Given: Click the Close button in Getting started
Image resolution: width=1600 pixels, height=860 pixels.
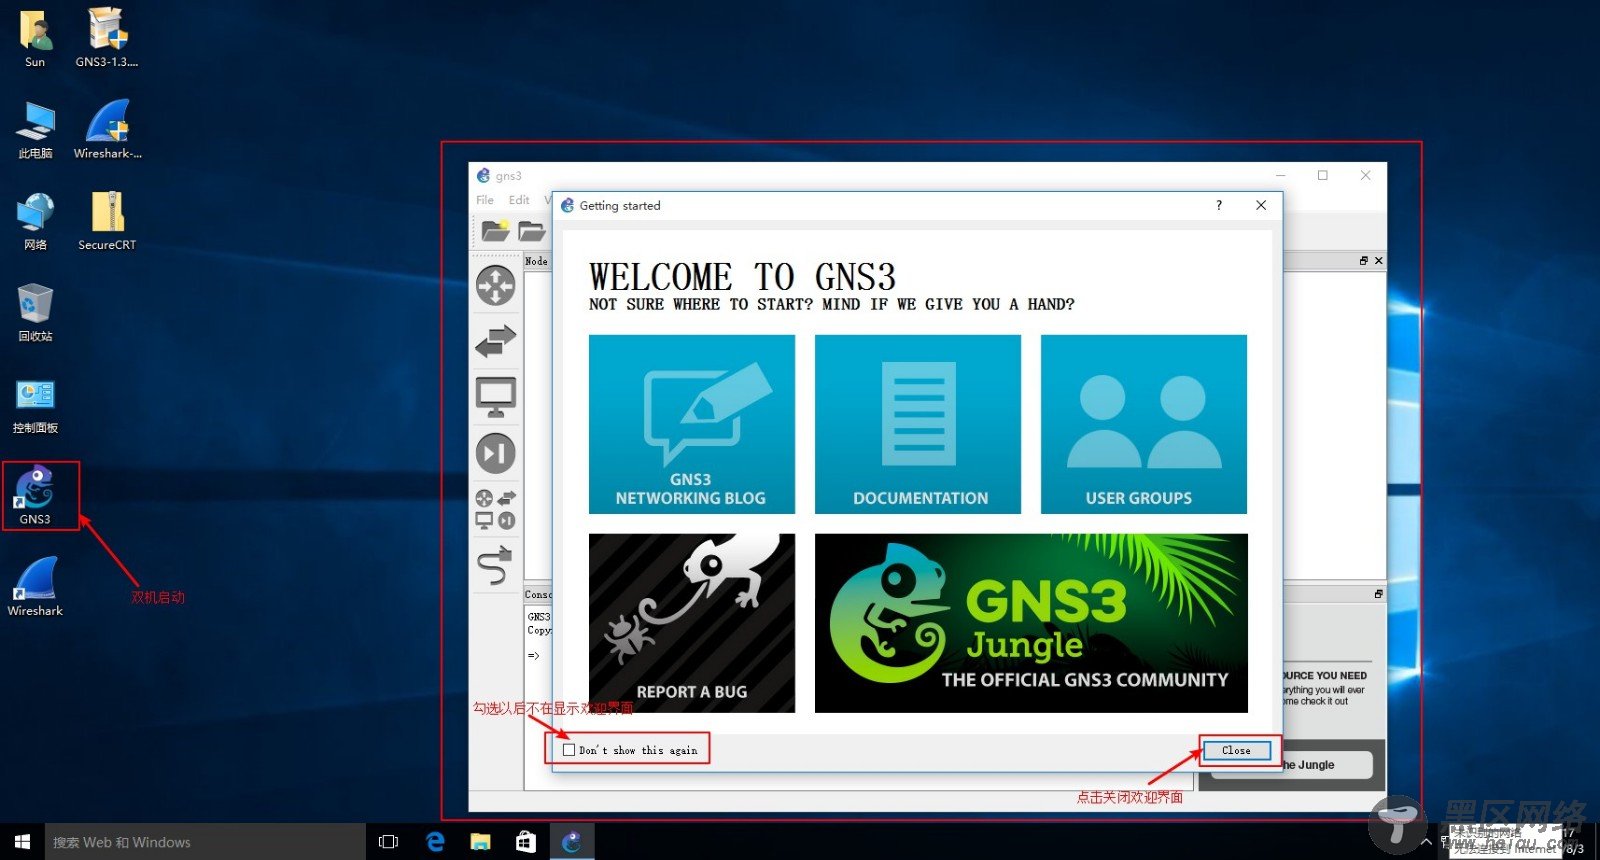Looking at the screenshot, I should pos(1236,750).
